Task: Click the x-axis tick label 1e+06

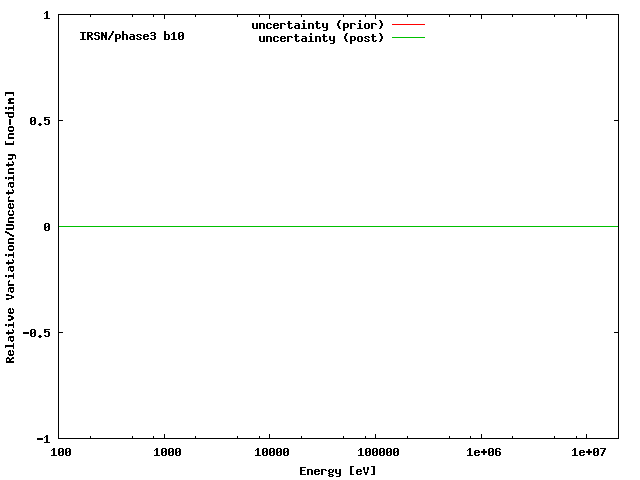Action: [x=482, y=453]
